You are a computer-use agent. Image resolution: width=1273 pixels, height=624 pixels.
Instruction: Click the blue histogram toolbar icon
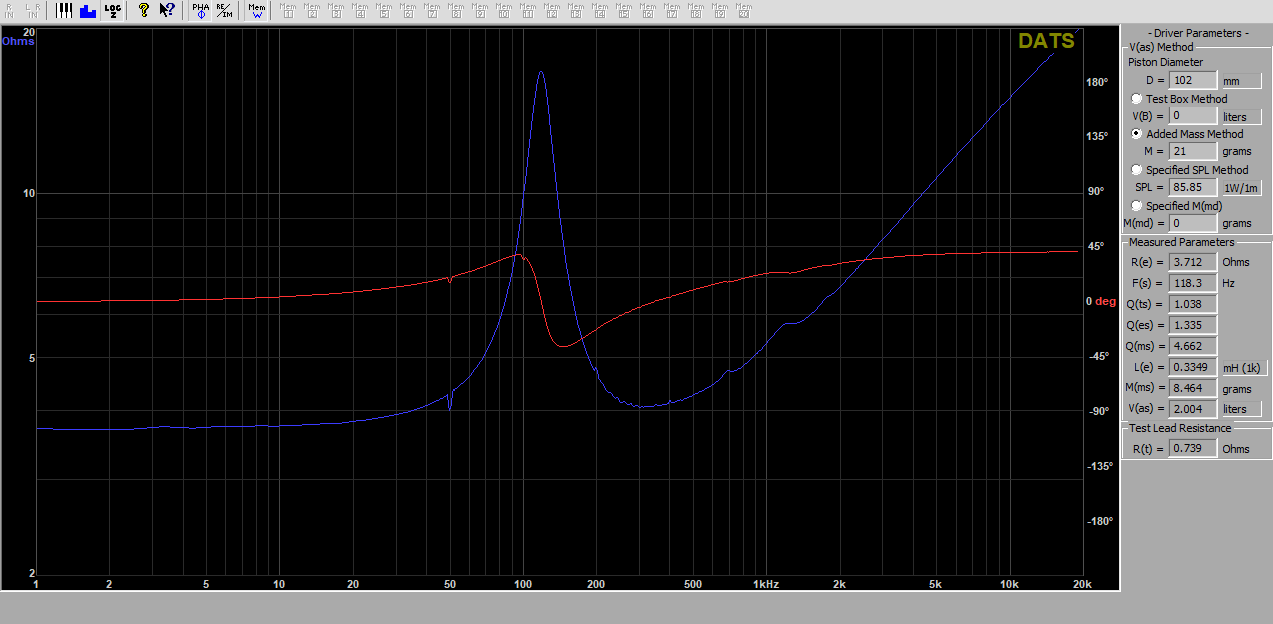point(87,11)
